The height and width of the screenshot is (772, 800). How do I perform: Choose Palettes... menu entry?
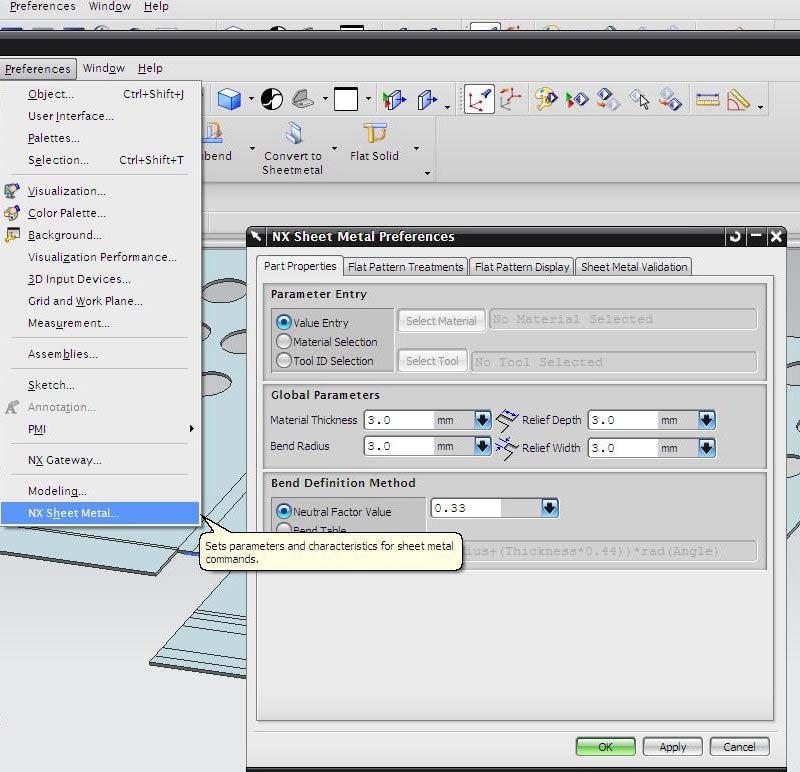click(x=100, y=138)
